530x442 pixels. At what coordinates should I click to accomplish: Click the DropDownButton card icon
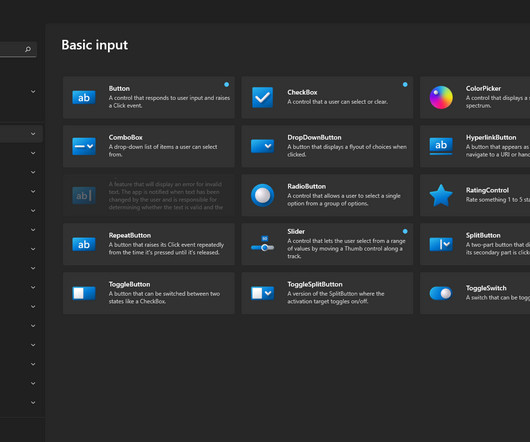(262, 146)
